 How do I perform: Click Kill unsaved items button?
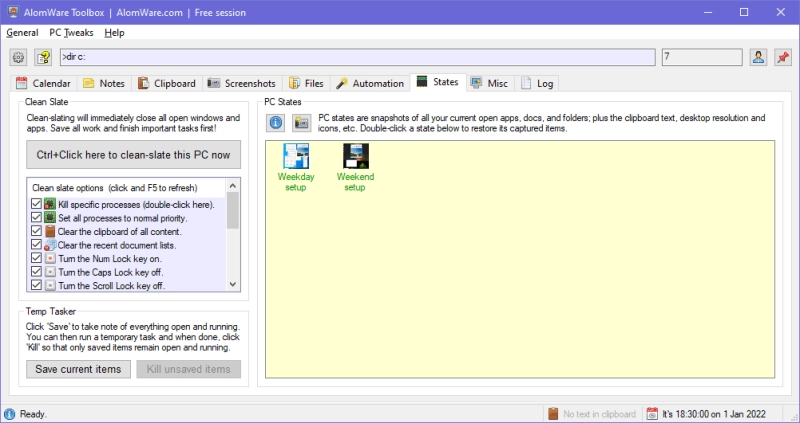coord(188,369)
